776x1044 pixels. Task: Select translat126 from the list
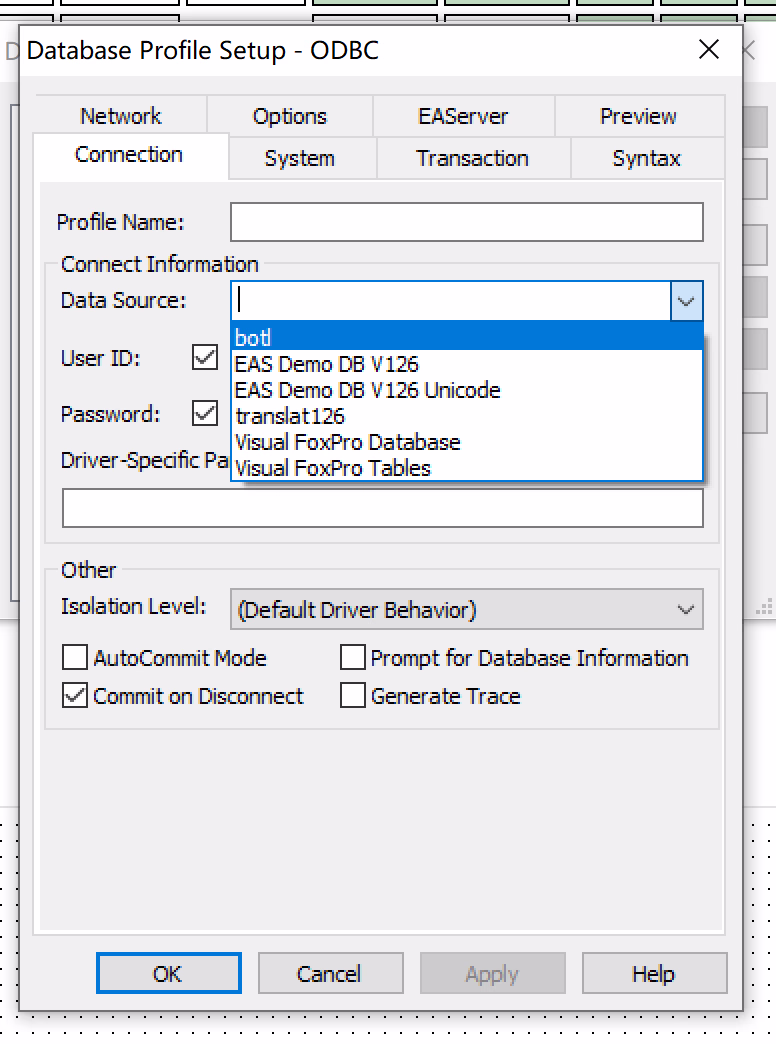coord(289,416)
